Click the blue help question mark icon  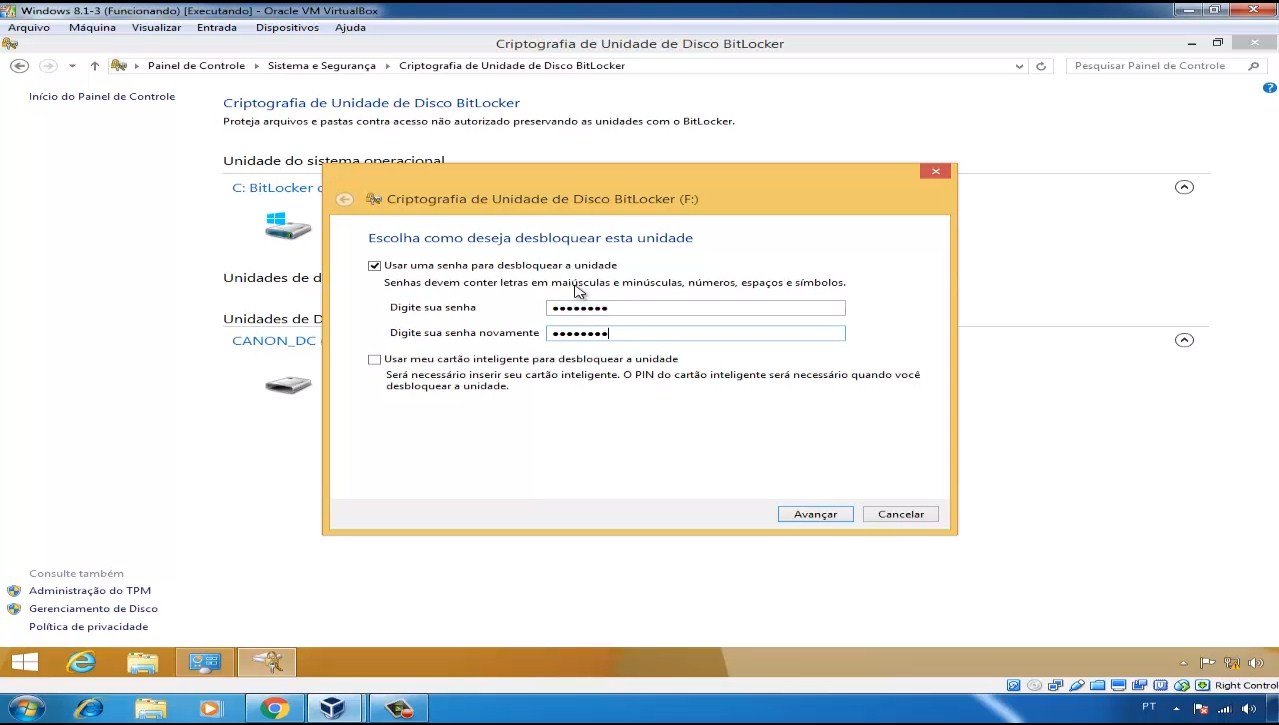[x=1271, y=89]
